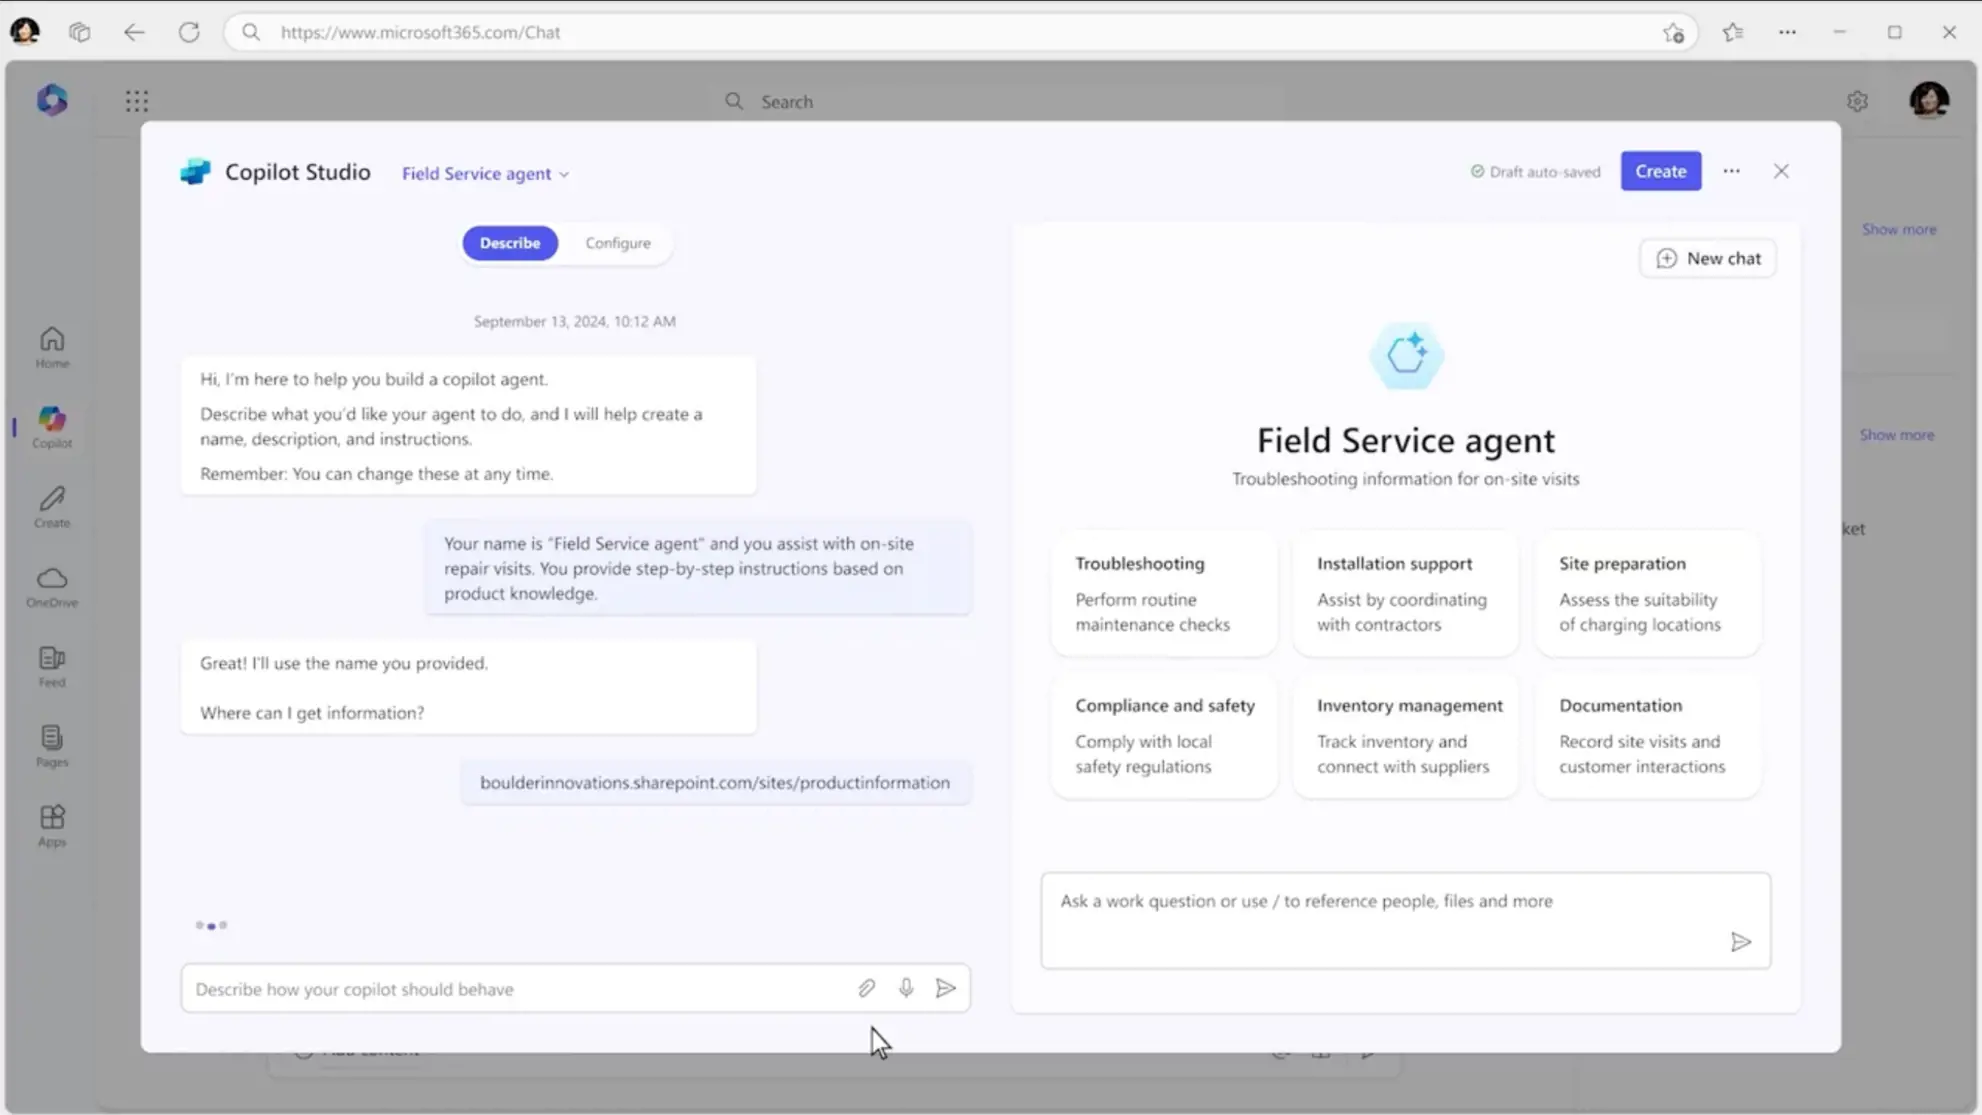Click the 'Where can I get information?' message

(x=312, y=712)
